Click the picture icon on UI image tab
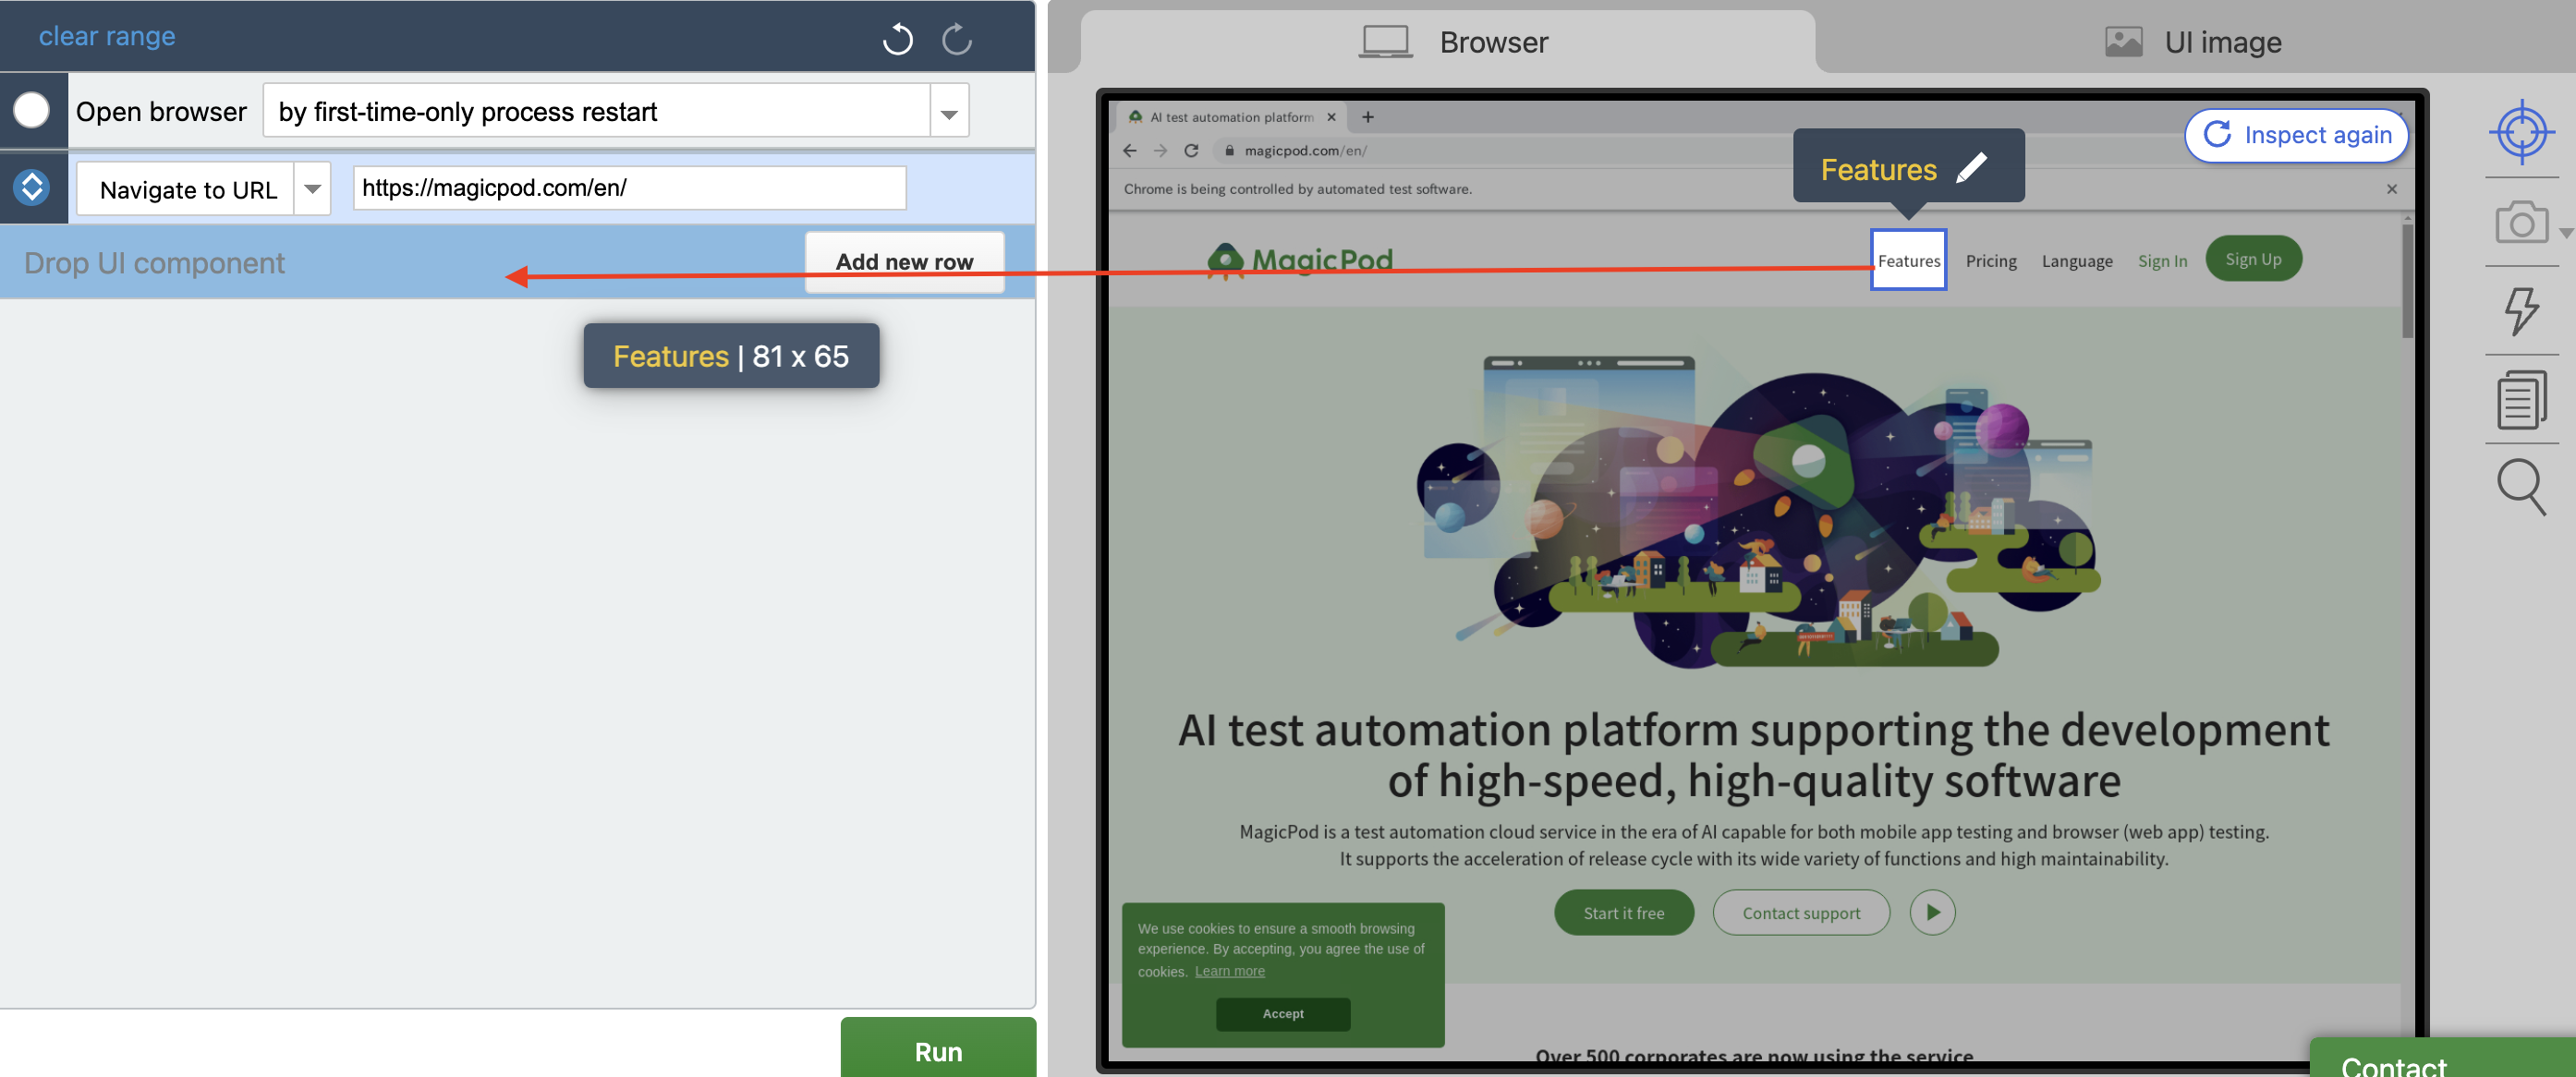This screenshot has width=2576, height=1077. pyautogui.click(x=2123, y=42)
